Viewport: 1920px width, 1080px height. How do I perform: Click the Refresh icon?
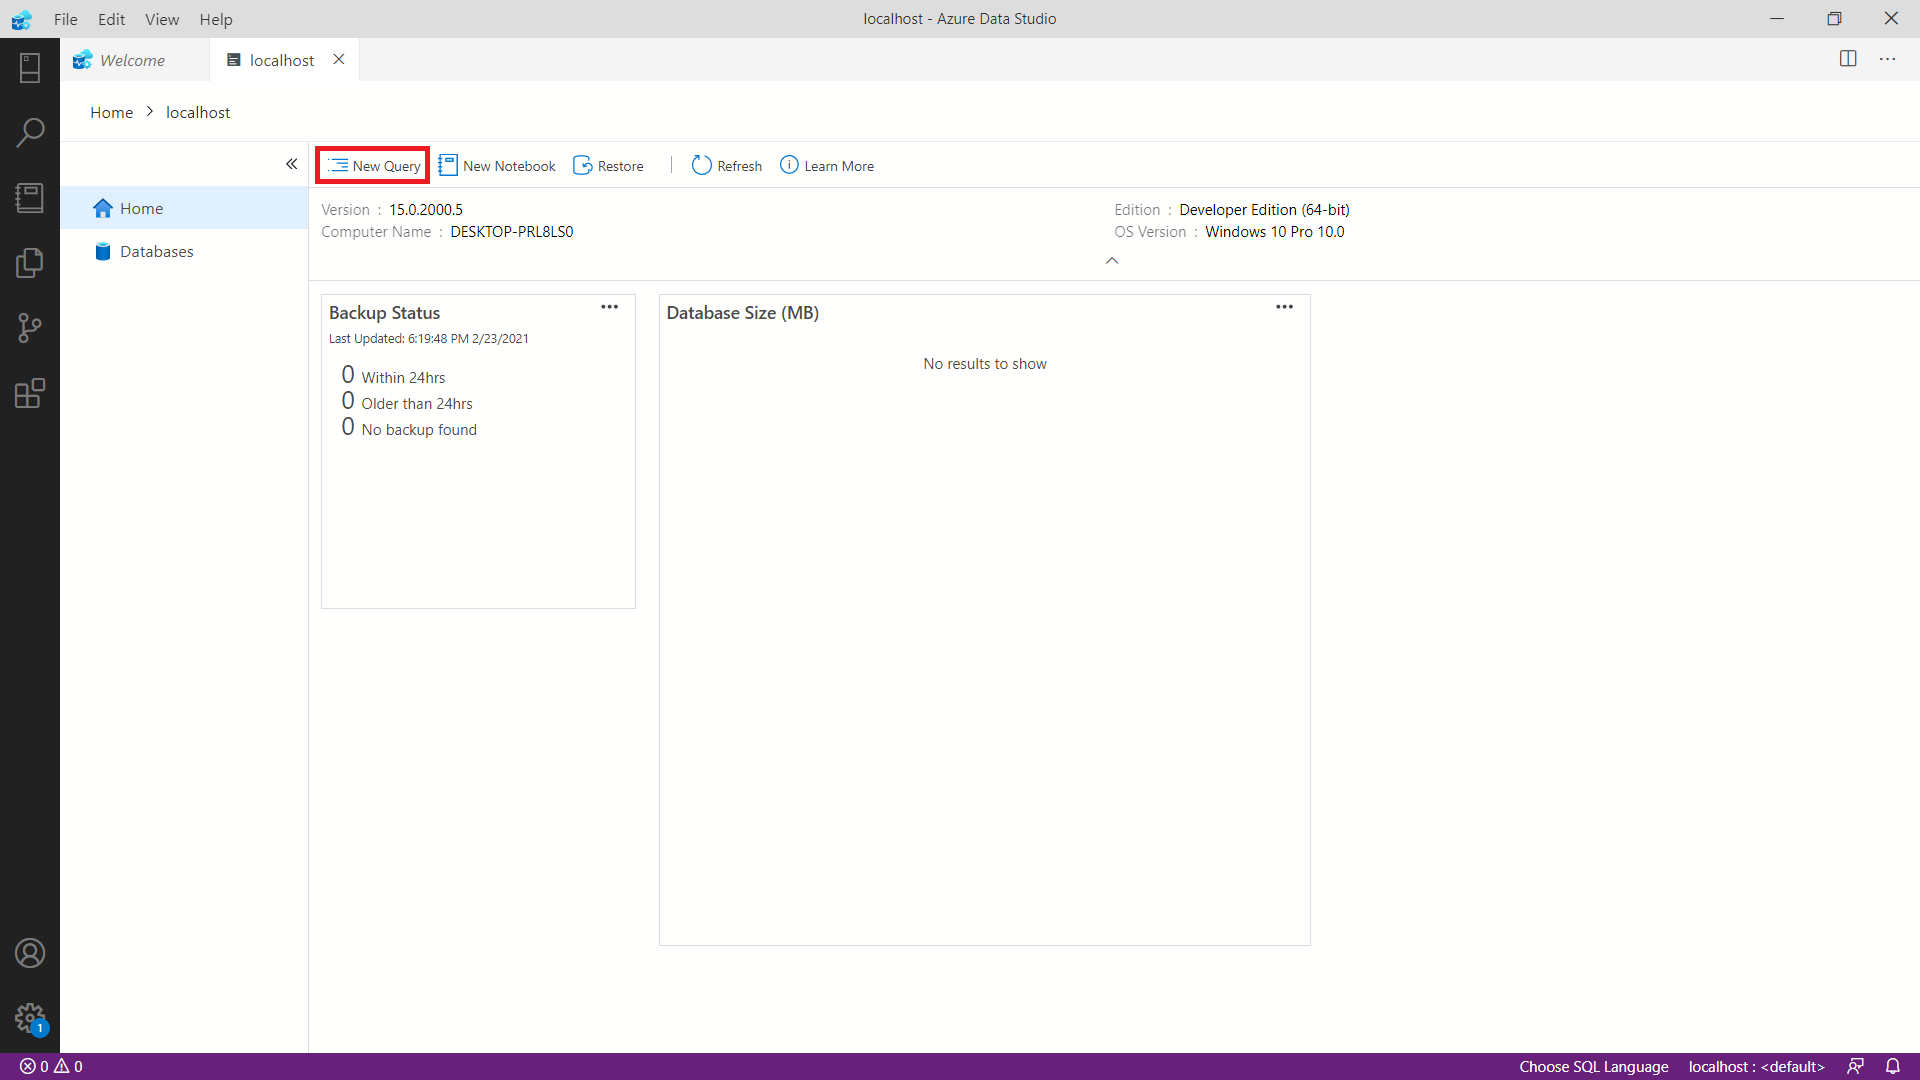pos(703,165)
